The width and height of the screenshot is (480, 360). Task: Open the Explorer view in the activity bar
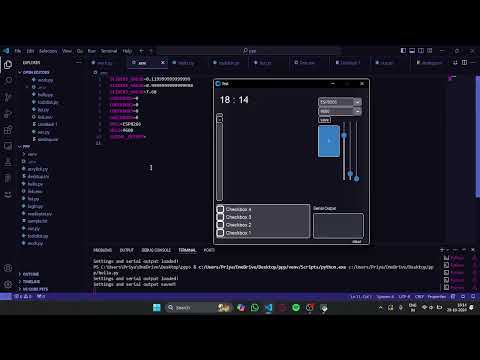click(8, 64)
